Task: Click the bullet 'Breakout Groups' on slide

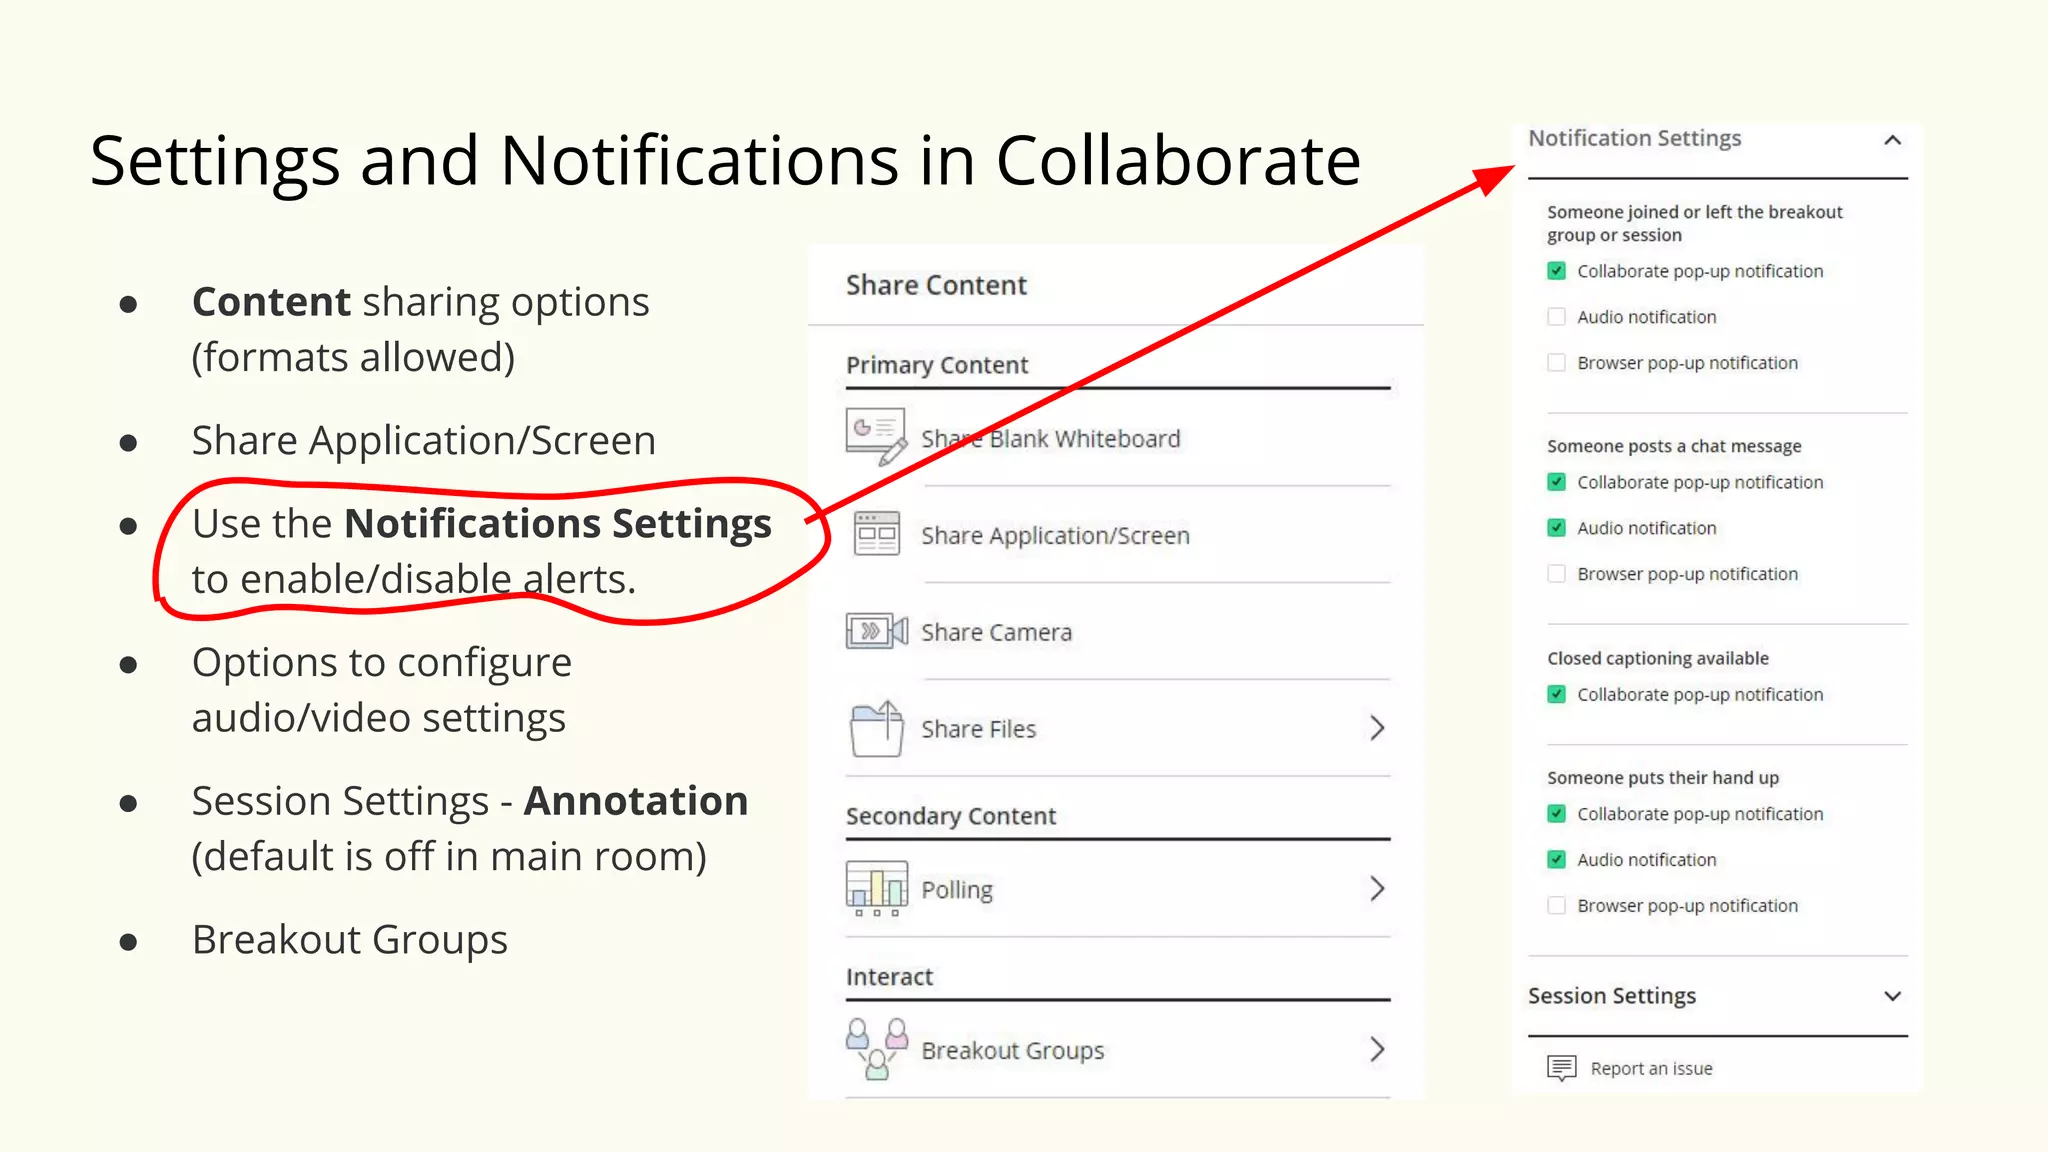Action: 350,940
